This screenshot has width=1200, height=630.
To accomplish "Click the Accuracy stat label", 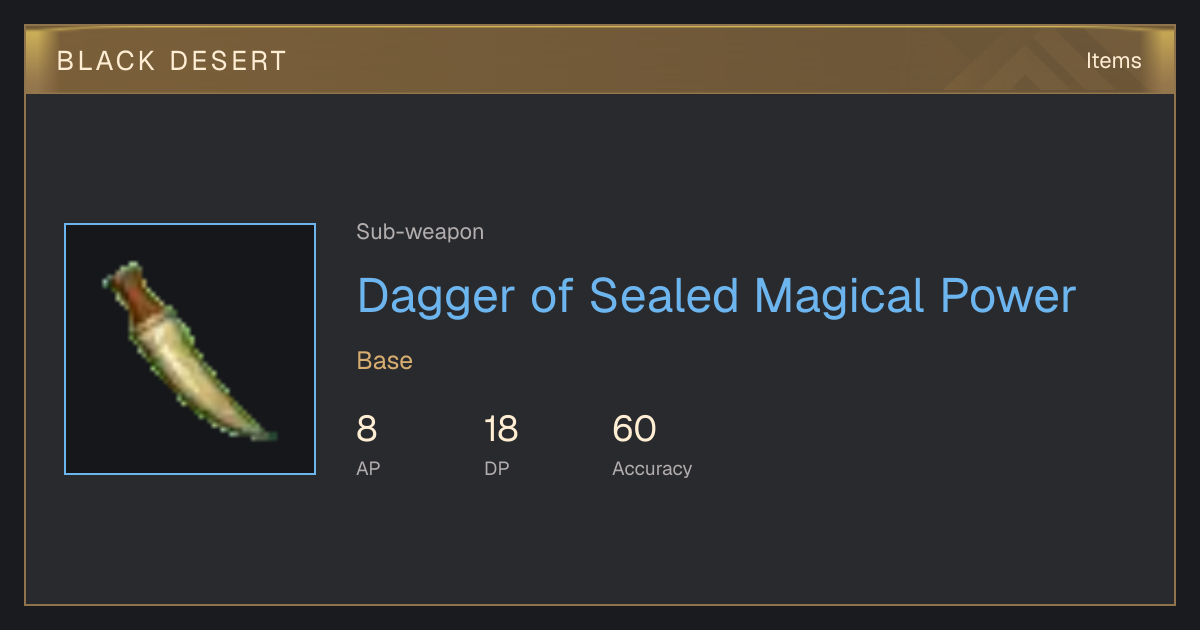I will point(652,468).
